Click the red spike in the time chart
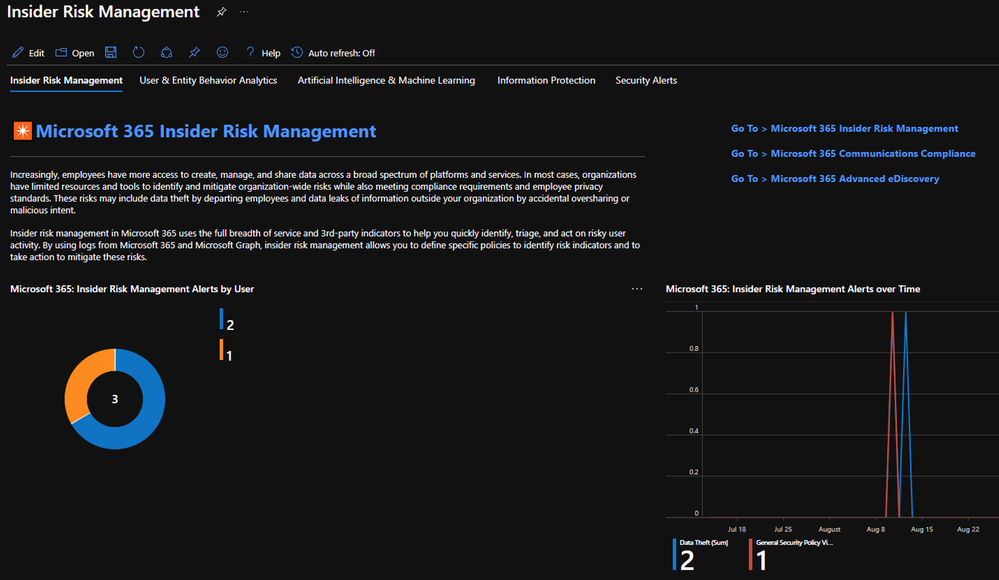The image size is (999, 580). tap(893, 414)
